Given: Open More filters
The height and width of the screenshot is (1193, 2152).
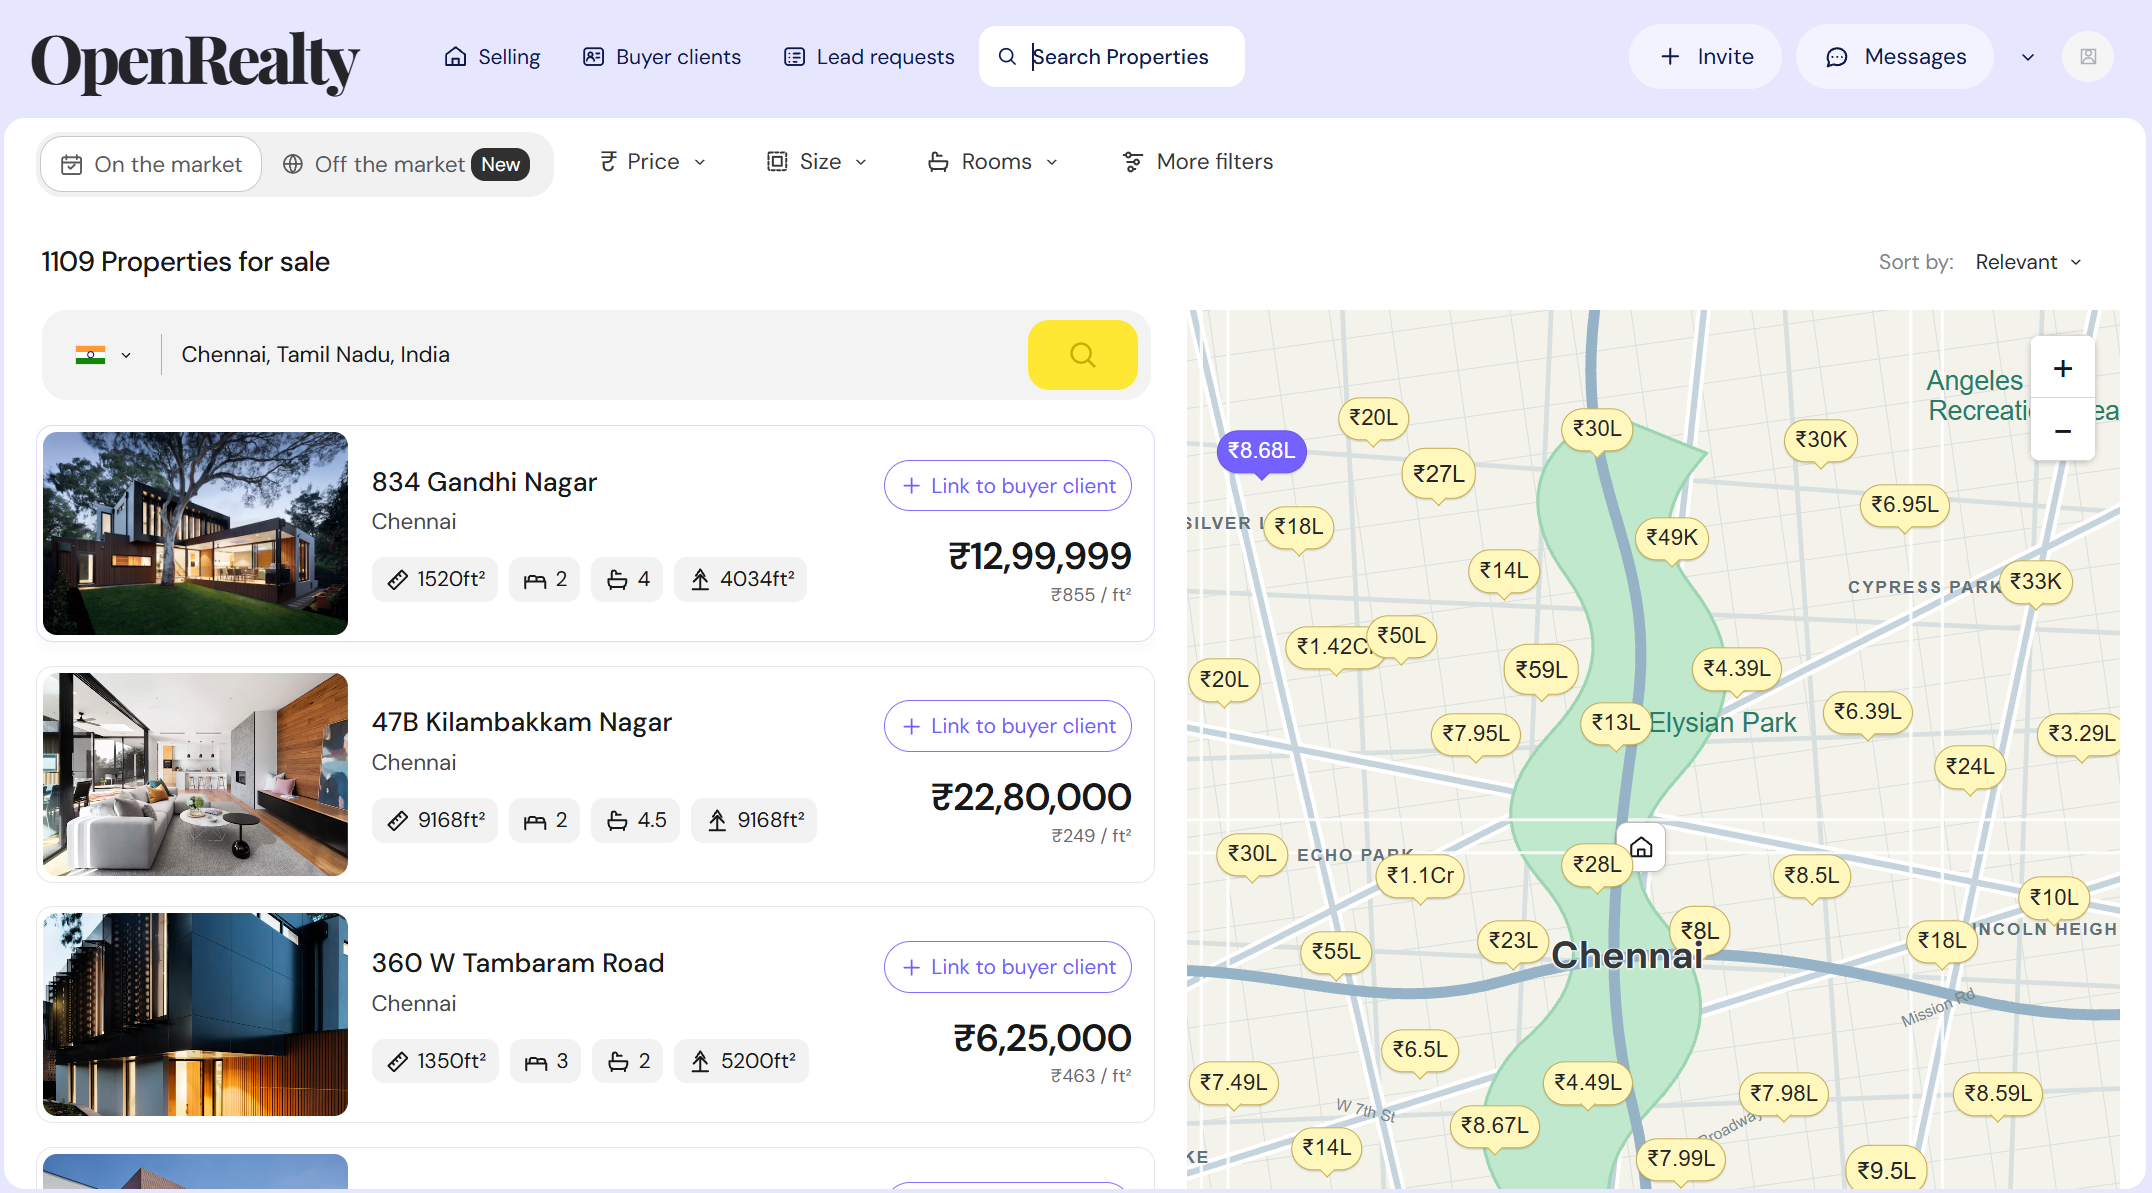Looking at the screenshot, I should pyautogui.click(x=1197, y=162).
